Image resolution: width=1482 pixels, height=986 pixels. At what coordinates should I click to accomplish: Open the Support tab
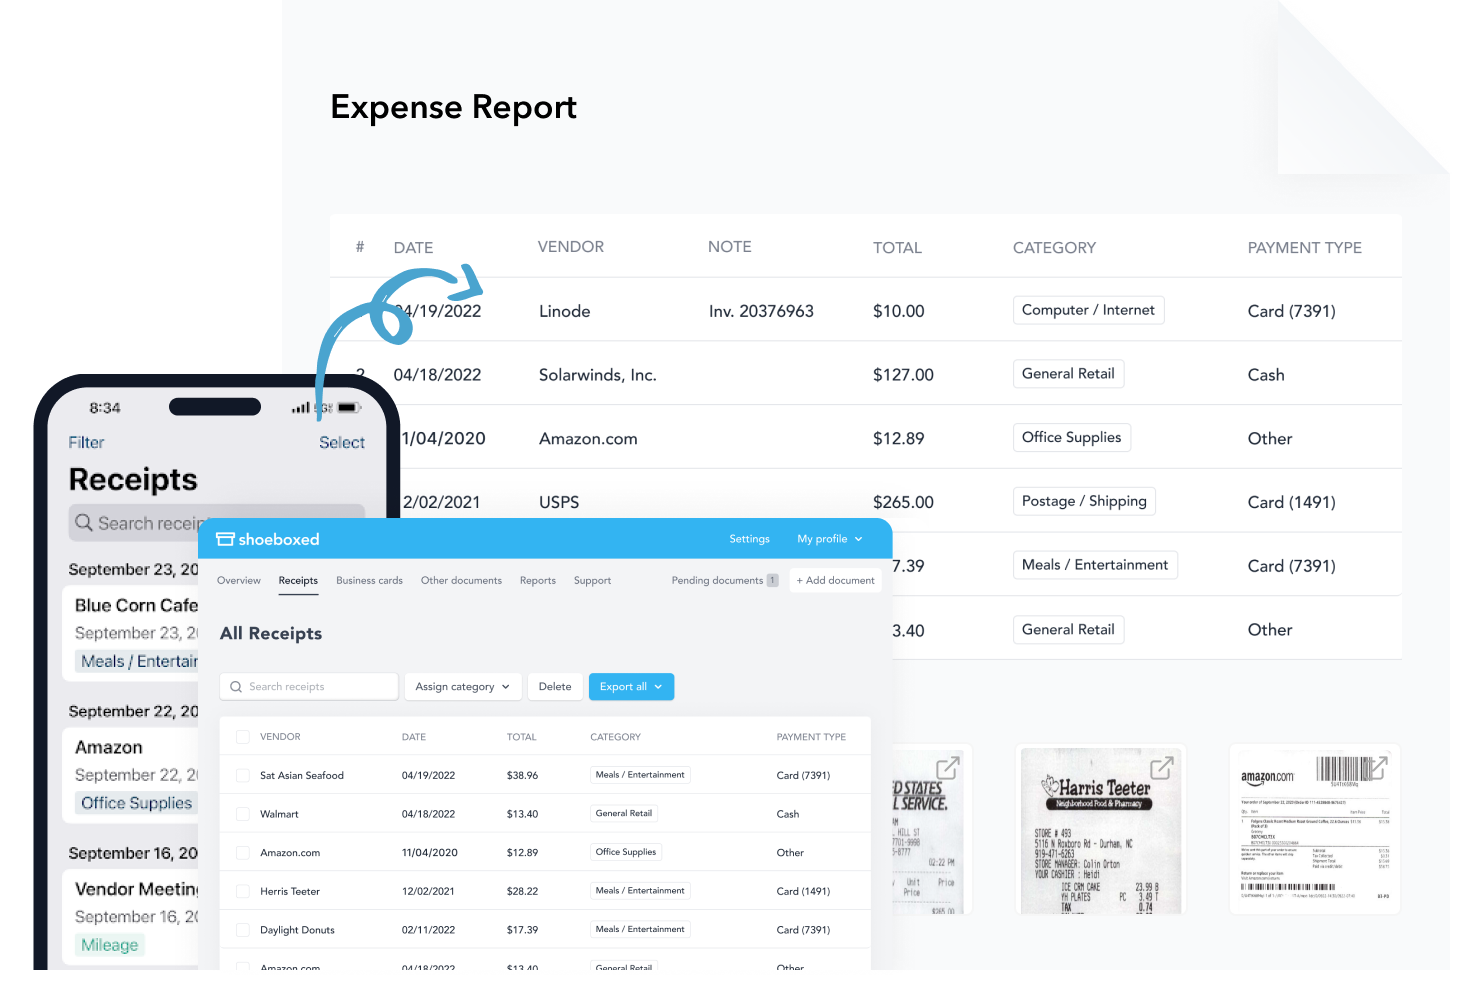pyautogui.click(x=592, y=580)
